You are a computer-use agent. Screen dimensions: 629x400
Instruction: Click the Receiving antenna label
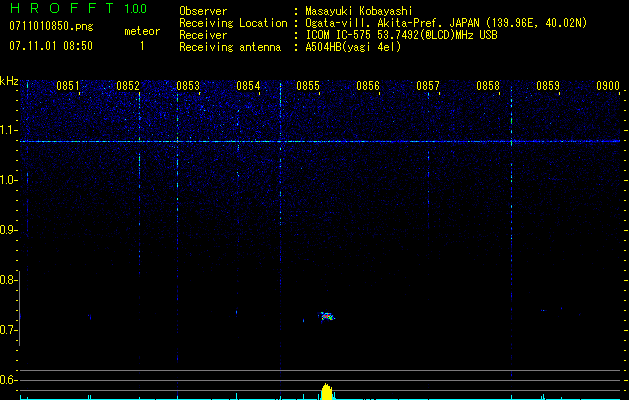(x=230, y=47)
